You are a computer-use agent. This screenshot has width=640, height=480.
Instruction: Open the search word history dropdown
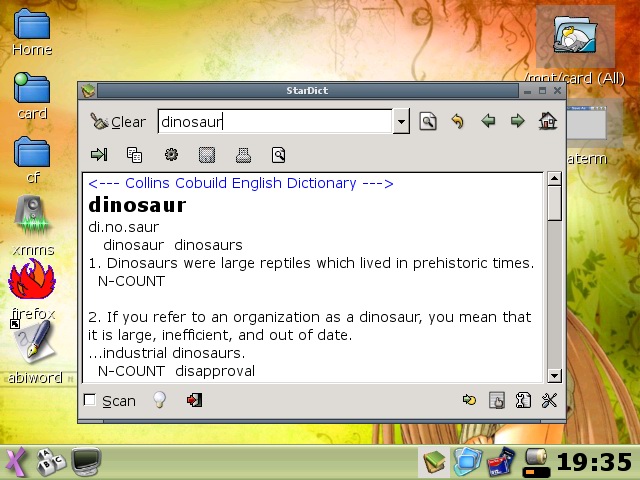(401, 122)
